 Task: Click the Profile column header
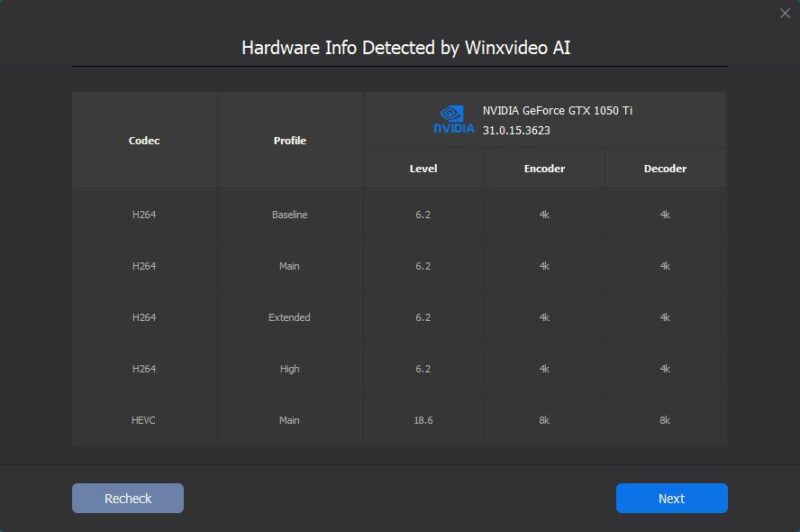click(290, 140)
